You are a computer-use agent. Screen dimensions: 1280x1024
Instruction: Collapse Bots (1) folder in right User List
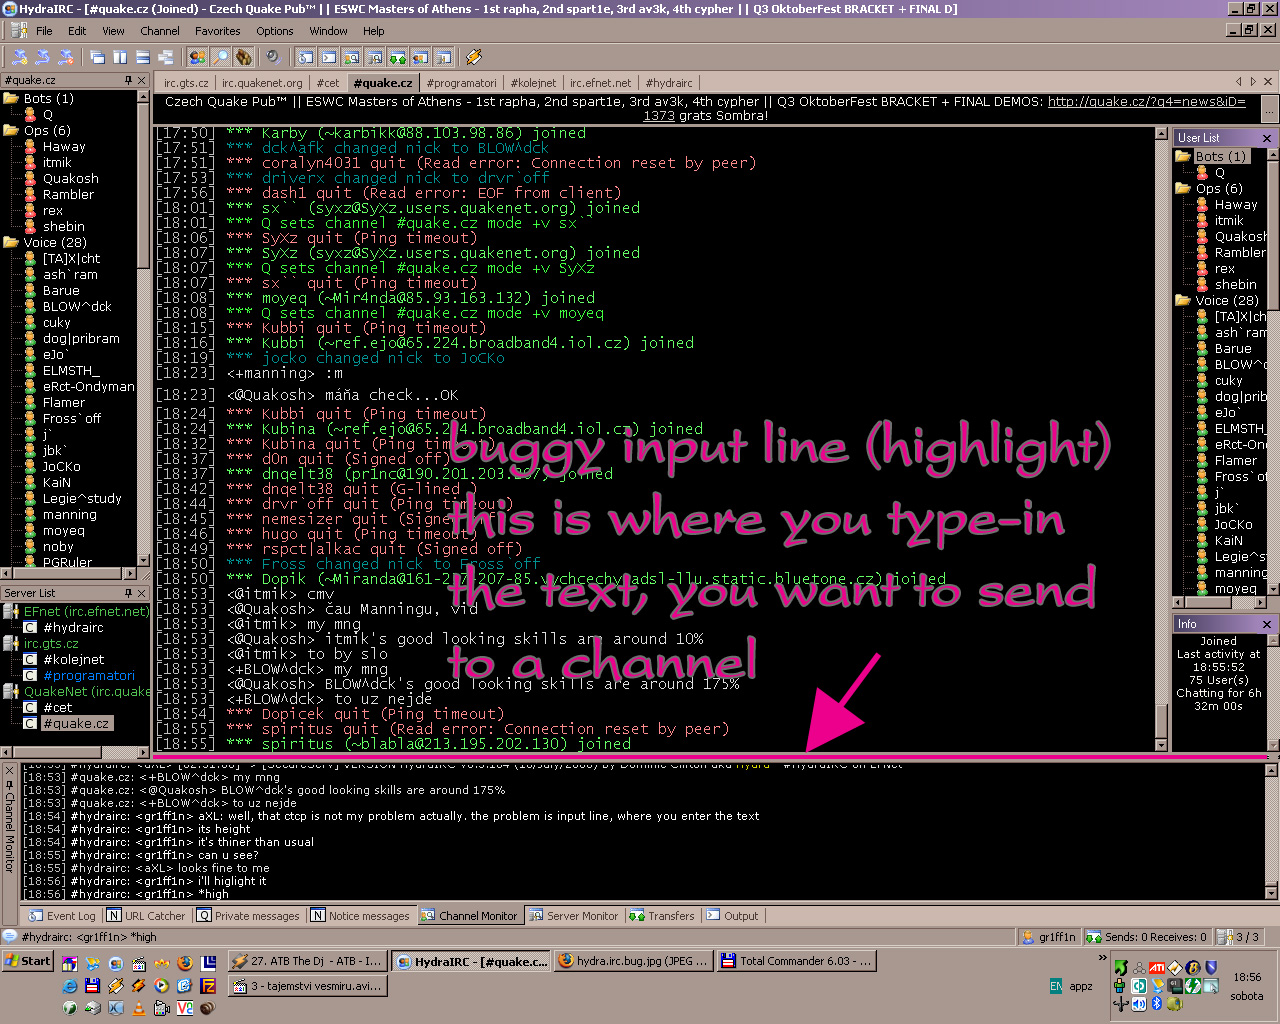click(x=1185, y=156)
